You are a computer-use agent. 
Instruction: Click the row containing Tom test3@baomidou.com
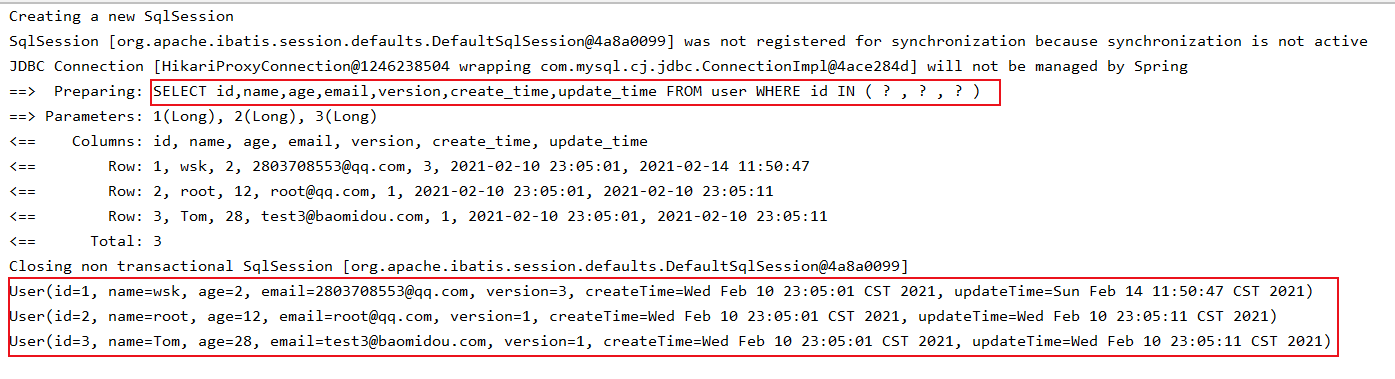[418, 216]
